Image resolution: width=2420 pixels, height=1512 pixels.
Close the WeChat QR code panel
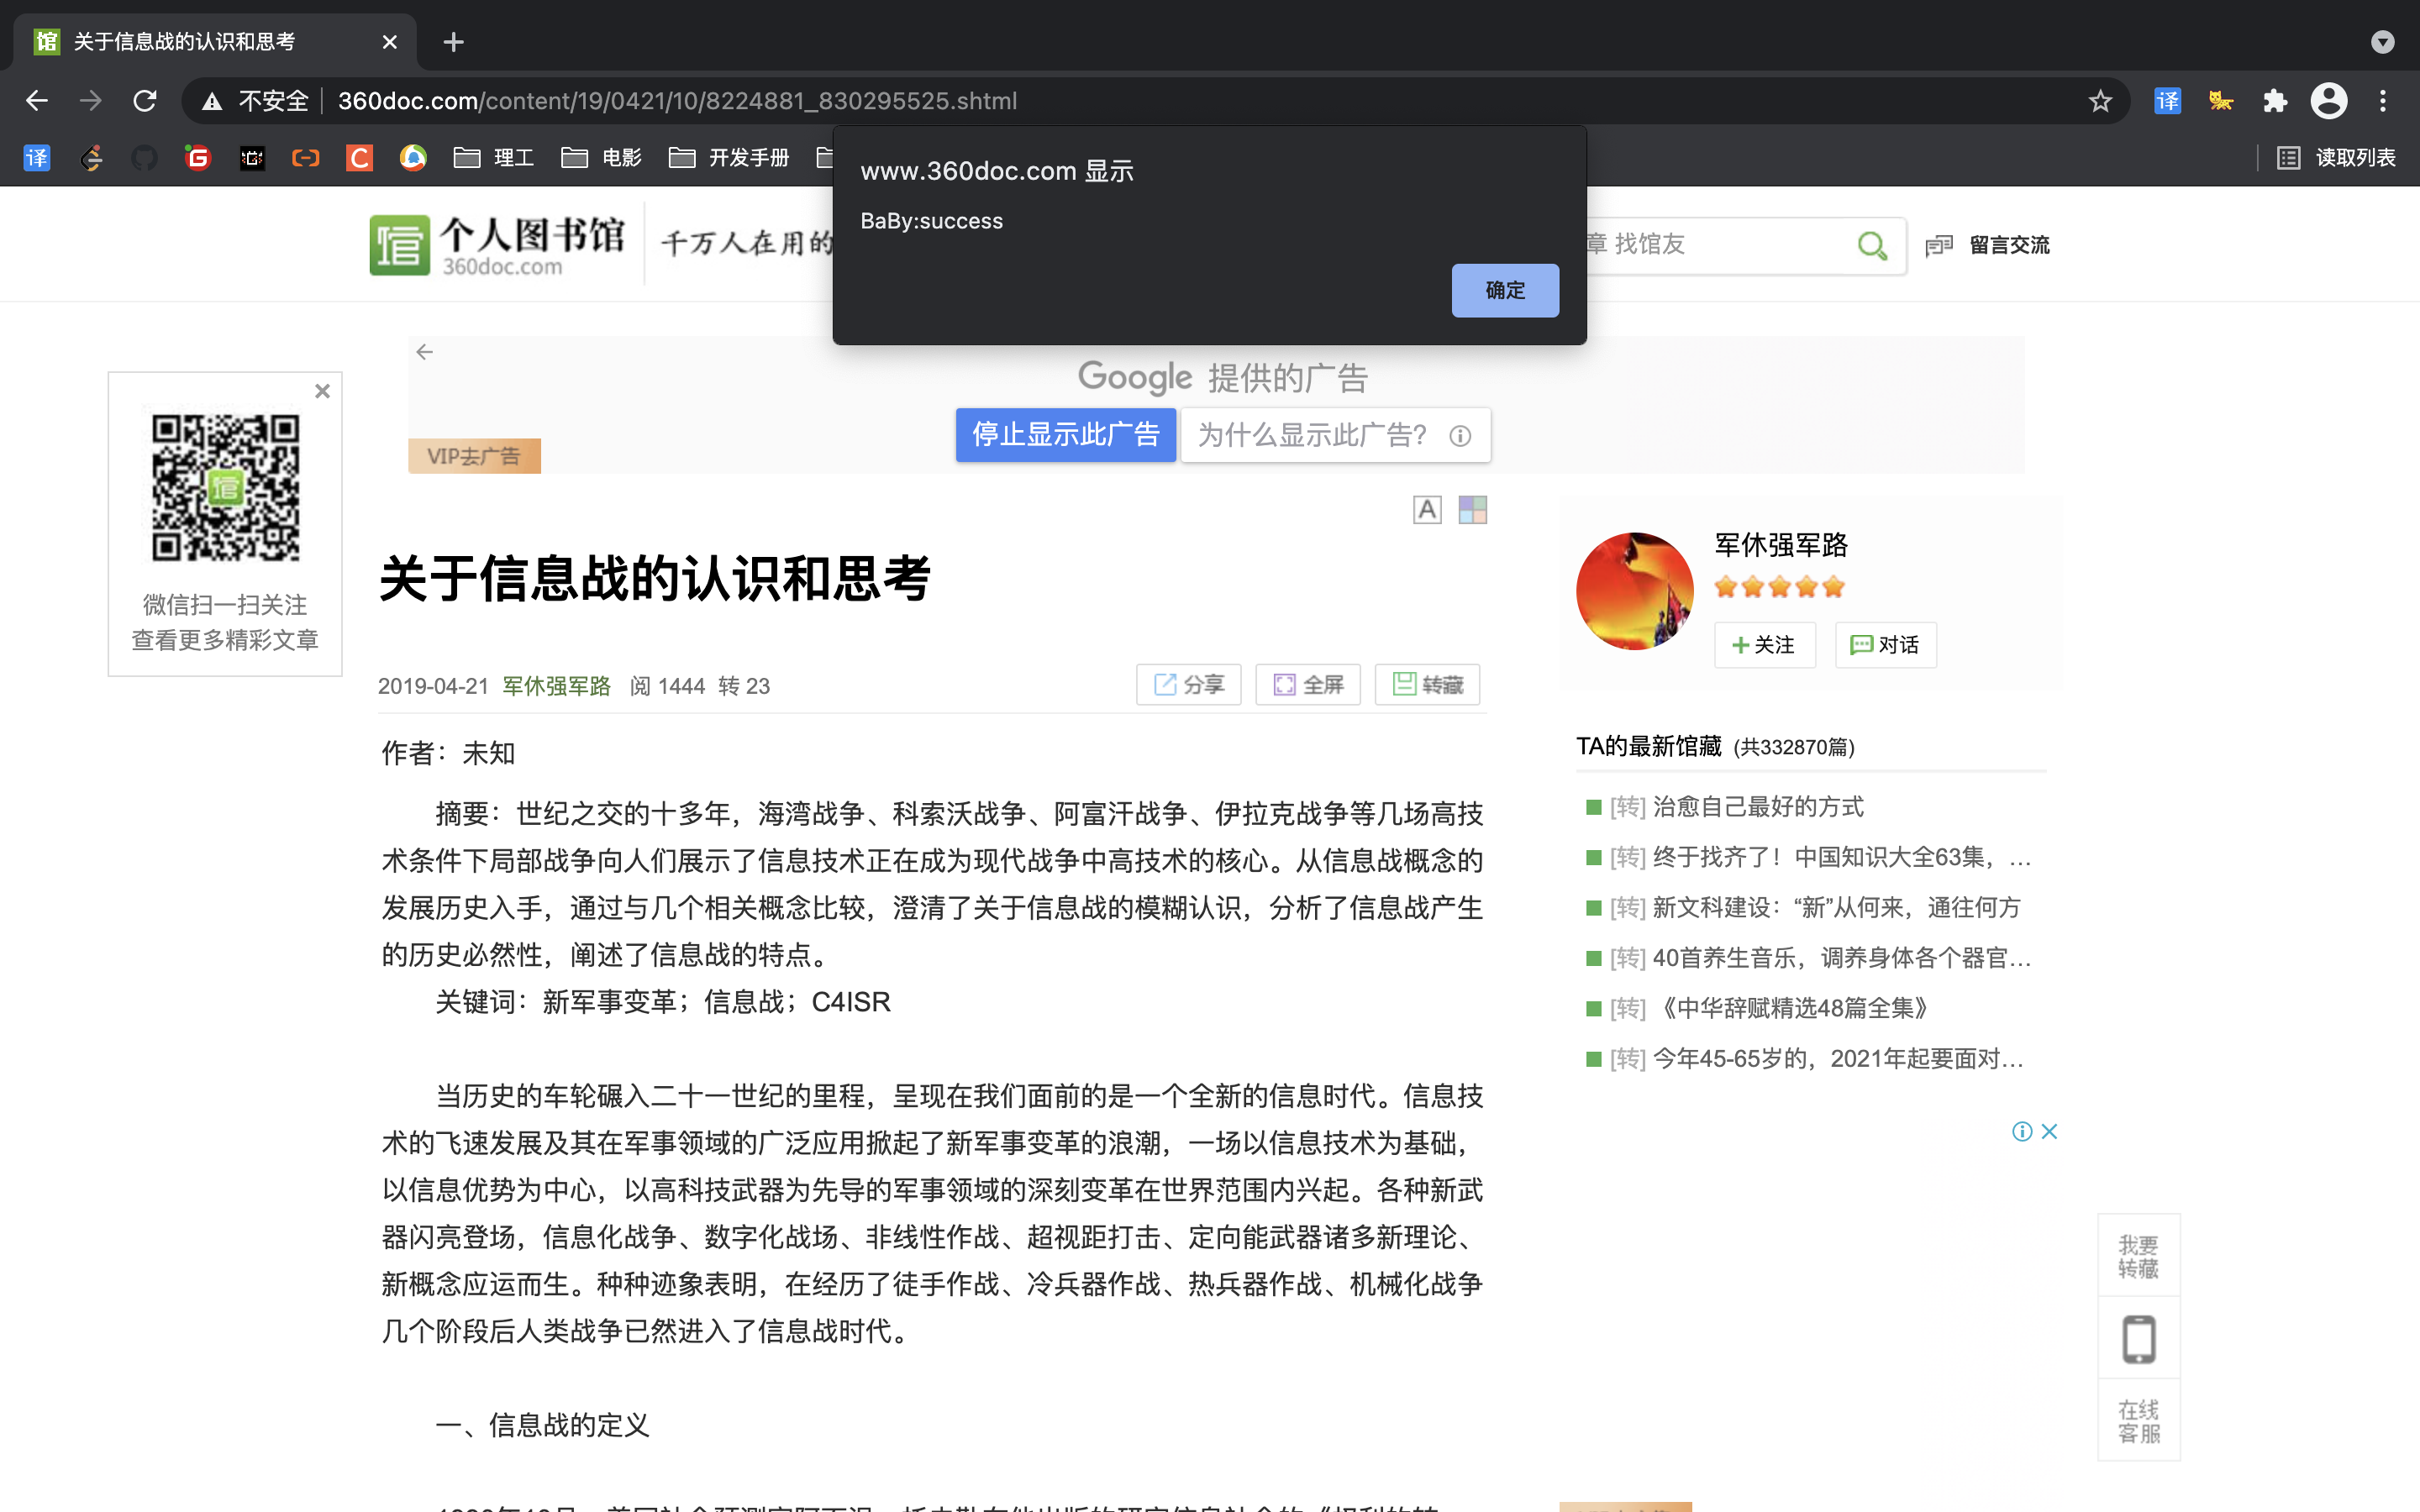[x=322, y=391]
